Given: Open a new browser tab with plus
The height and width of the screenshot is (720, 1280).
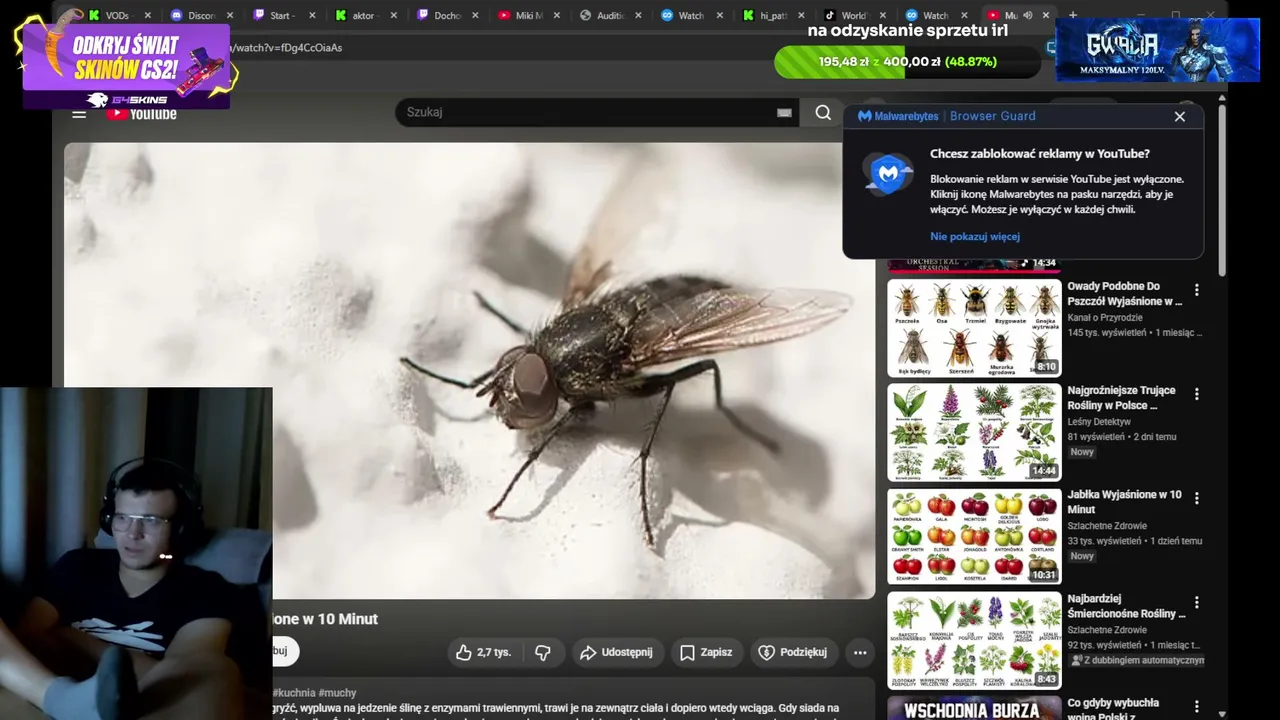Looking at the screenshot, I should tap(1073, 15).
